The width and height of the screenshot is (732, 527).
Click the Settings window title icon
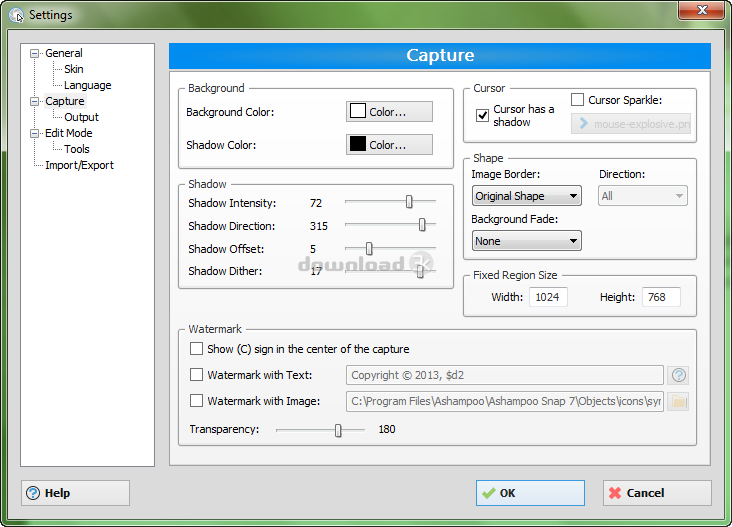point(16,15)
